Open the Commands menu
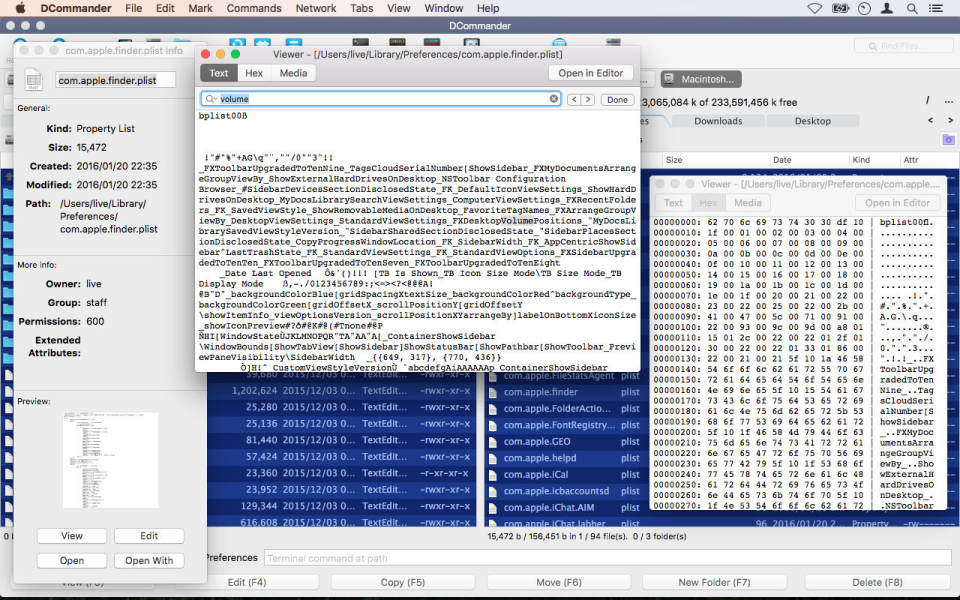Screen dimensions: 960x600 pyautogui.click(x=254, y=8)
